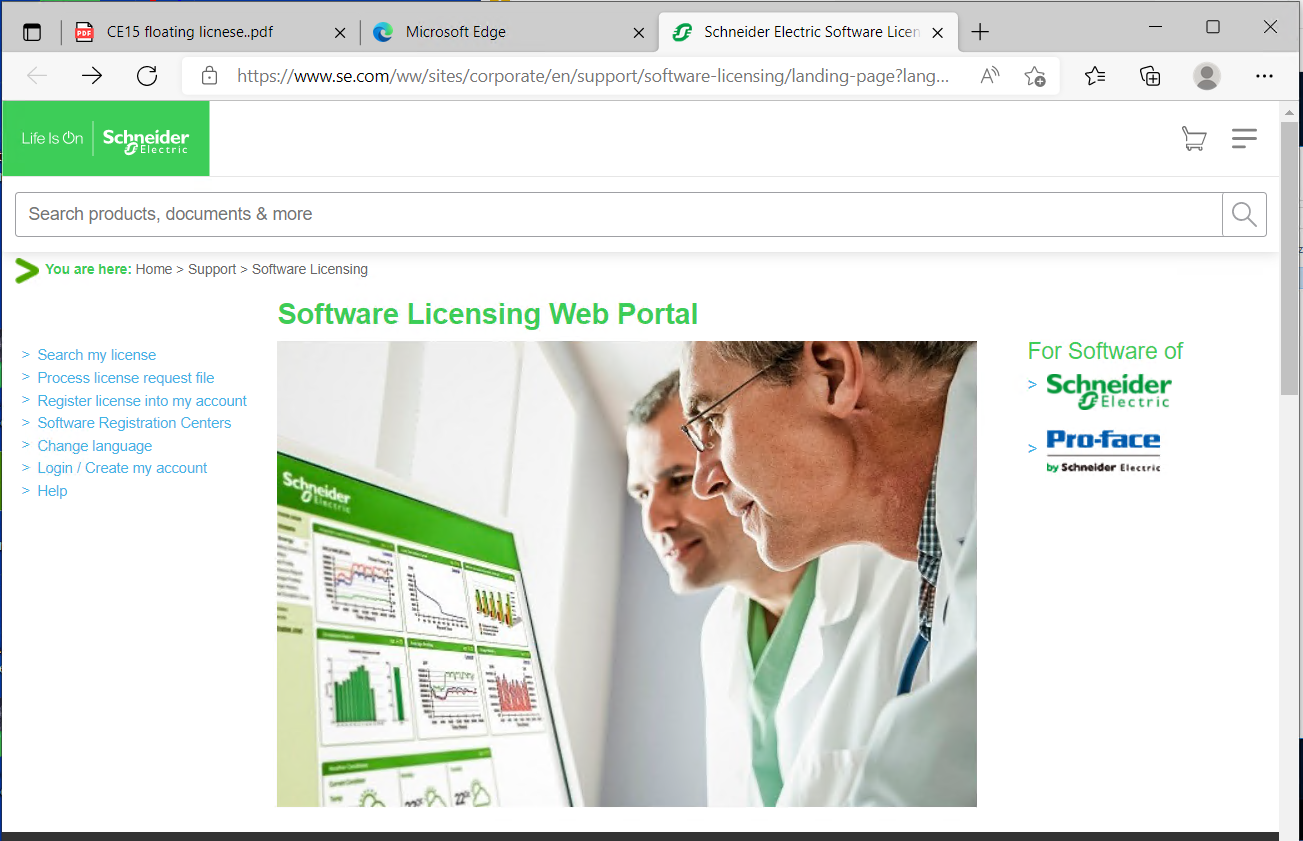This screenshot has height=841, width=1303.
Task: Click the Software Licensing breadcrumb text
Action: tap(310, 269)
